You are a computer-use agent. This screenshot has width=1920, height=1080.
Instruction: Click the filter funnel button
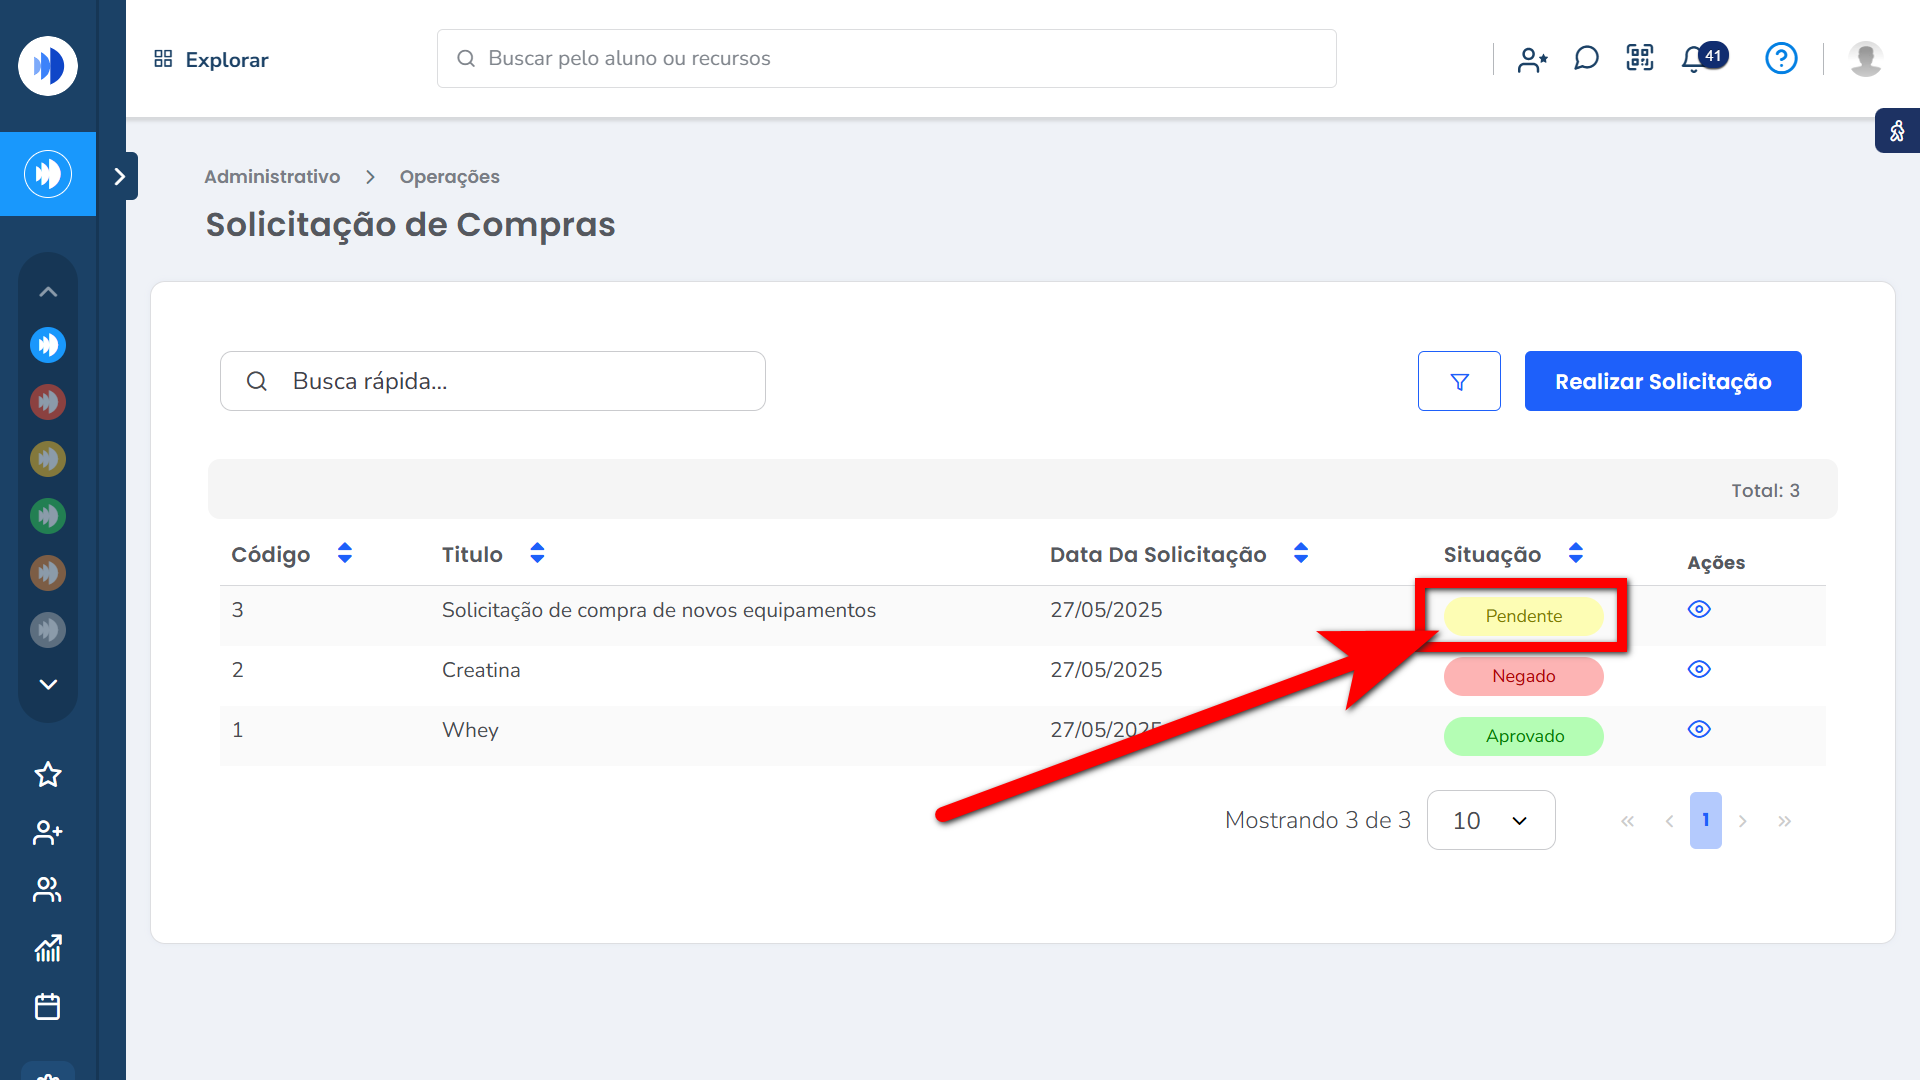pos(1459,381)
